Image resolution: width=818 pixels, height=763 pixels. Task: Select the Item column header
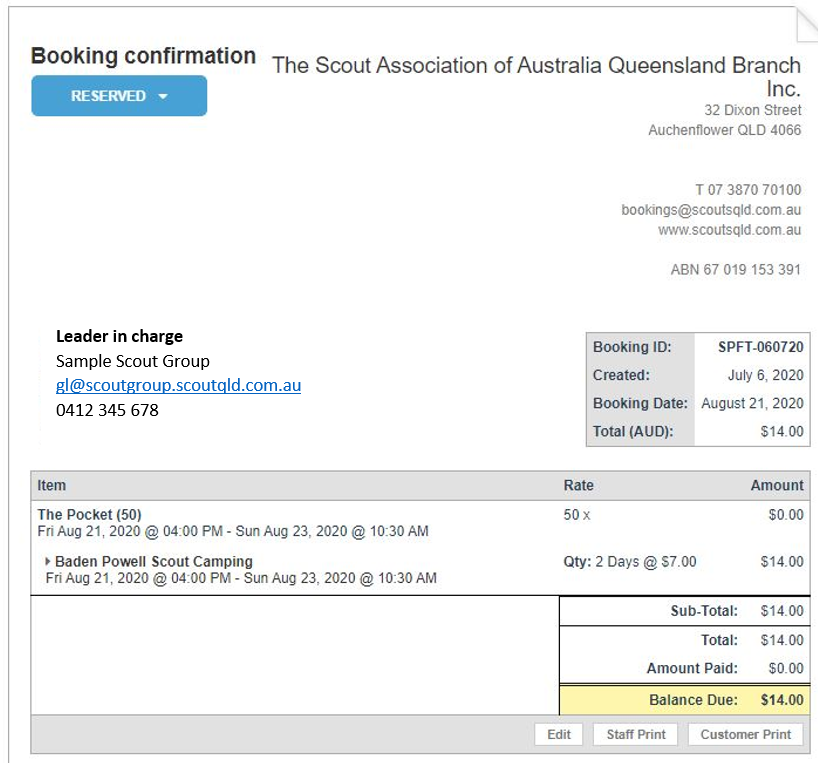[x=52, y=486]
